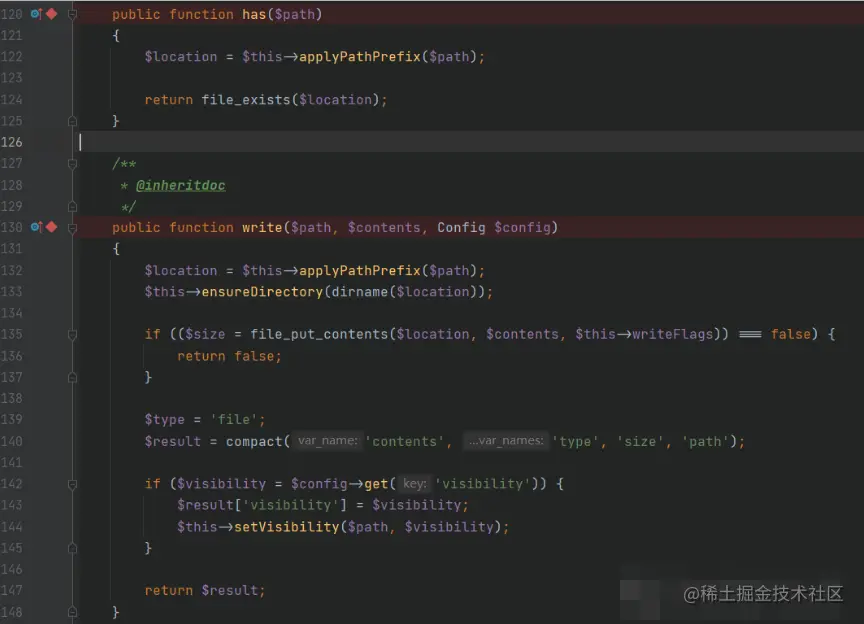864x624 pixels.
Task: Click the $size variable on line 135
Action: coord(205,334)
